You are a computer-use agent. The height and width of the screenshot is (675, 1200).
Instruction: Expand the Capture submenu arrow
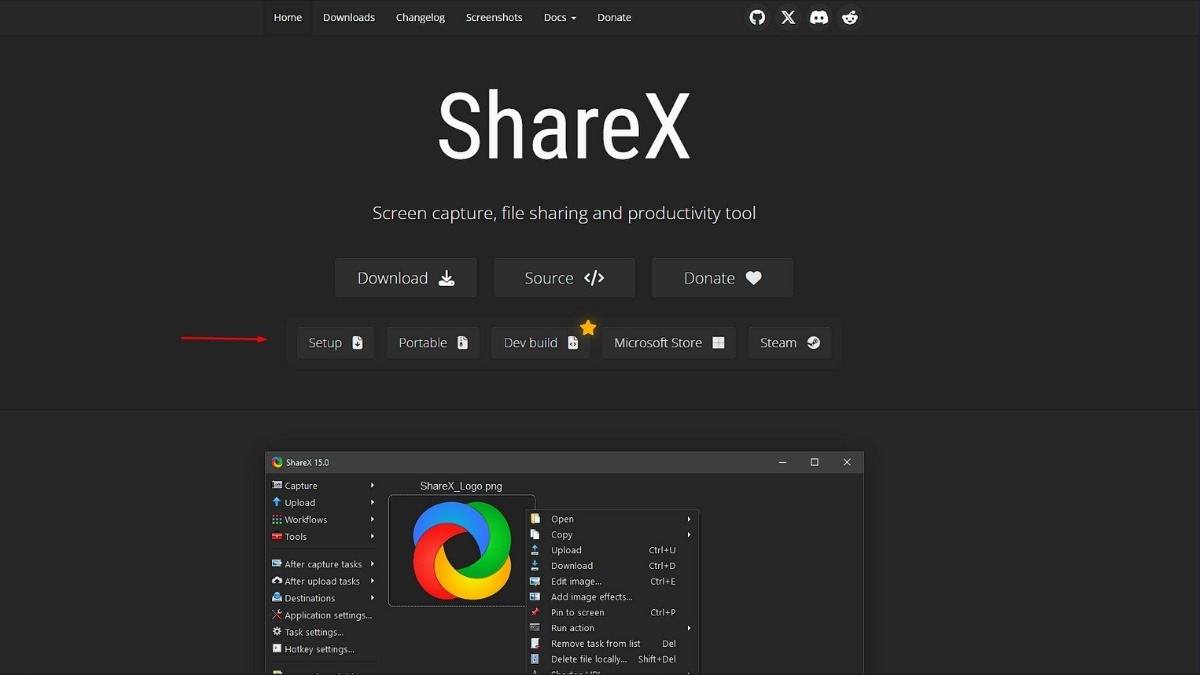(372, 486)
